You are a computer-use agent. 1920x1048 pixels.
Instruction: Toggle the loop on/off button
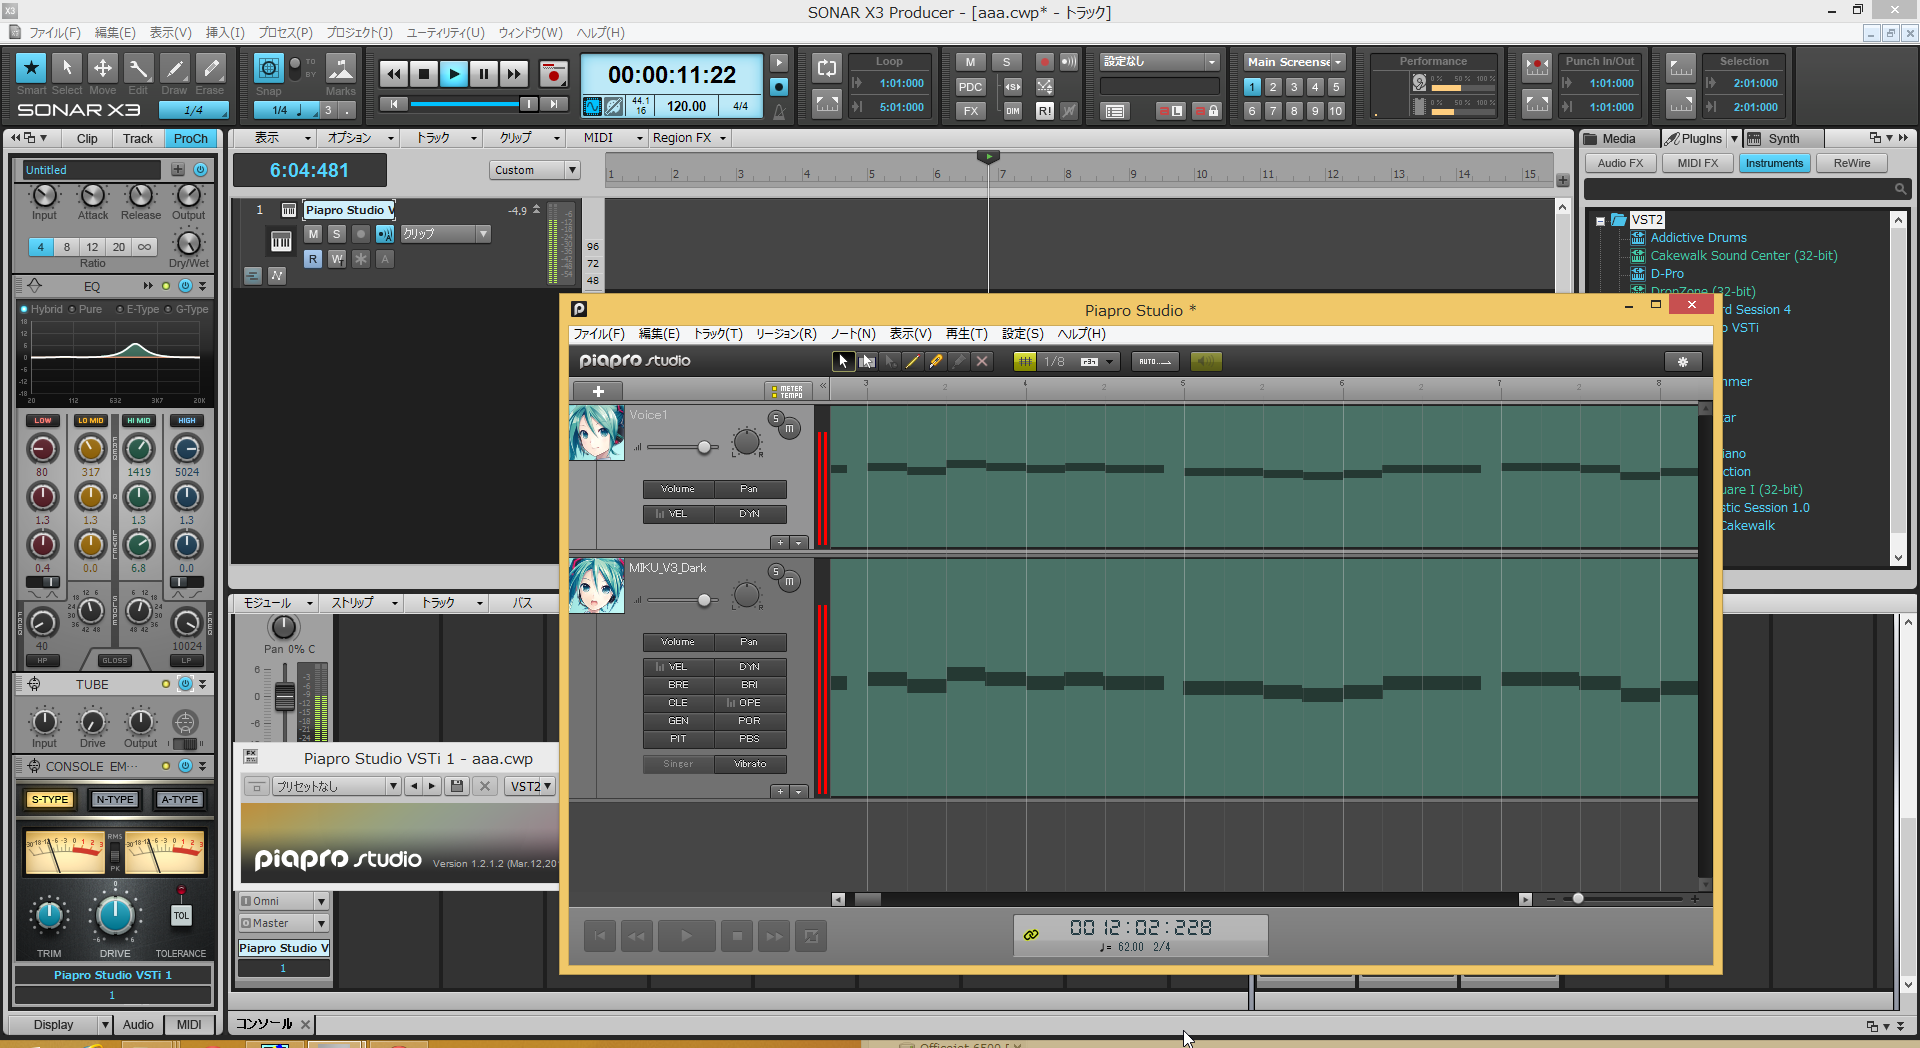(827, 68)
